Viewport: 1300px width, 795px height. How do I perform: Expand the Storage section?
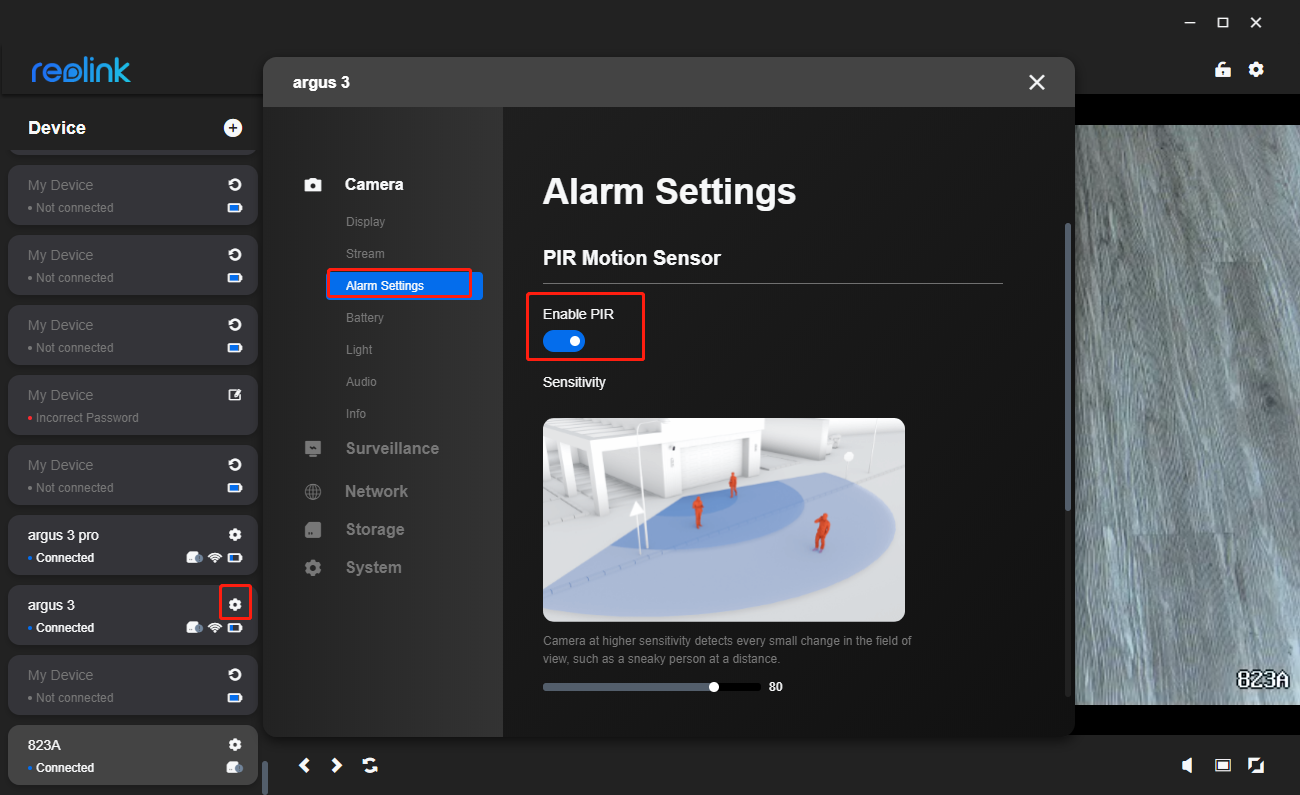(374, 529)
